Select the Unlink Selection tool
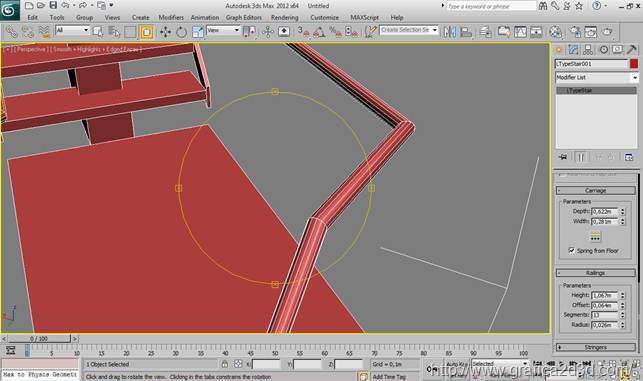 [27, 32]
